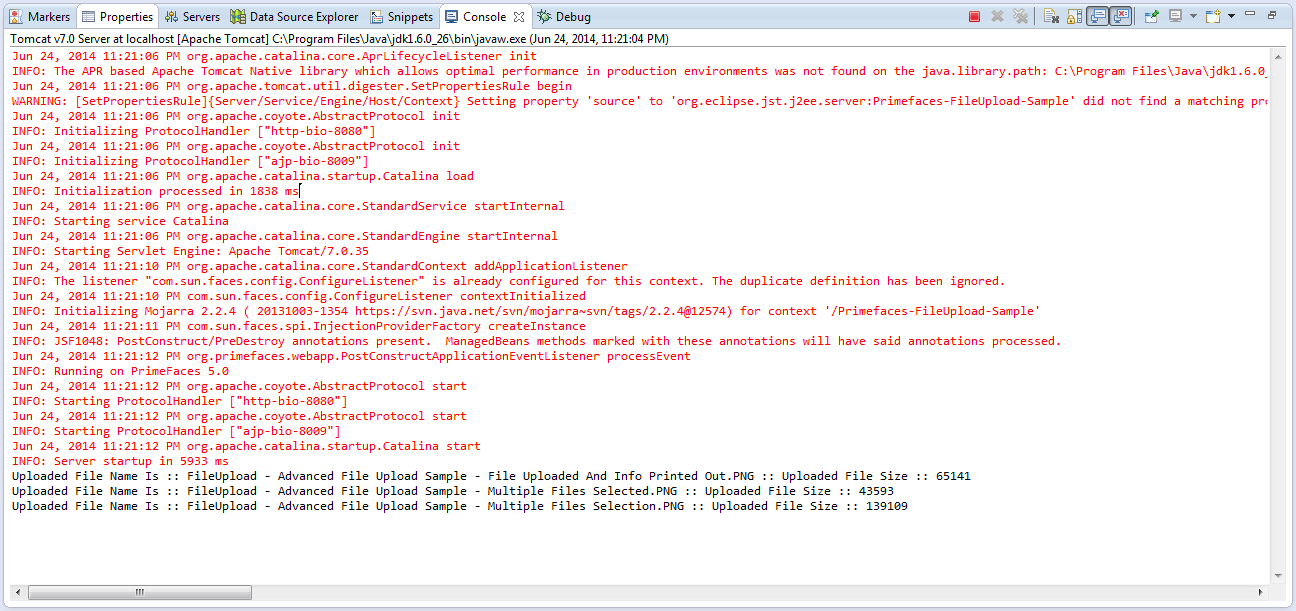
Task: Click Open Console icon
Action: 1212,16
